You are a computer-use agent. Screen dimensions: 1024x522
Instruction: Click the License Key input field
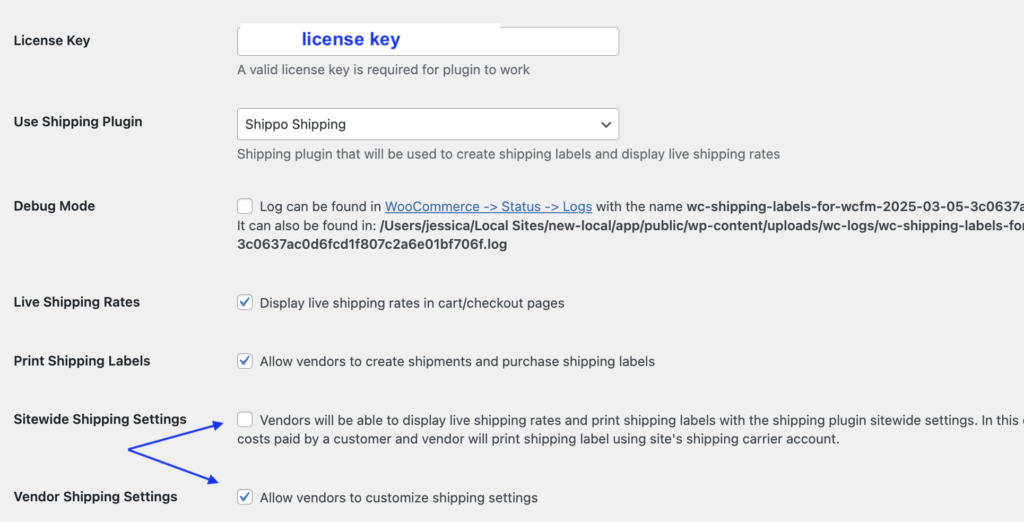[427, 41]
